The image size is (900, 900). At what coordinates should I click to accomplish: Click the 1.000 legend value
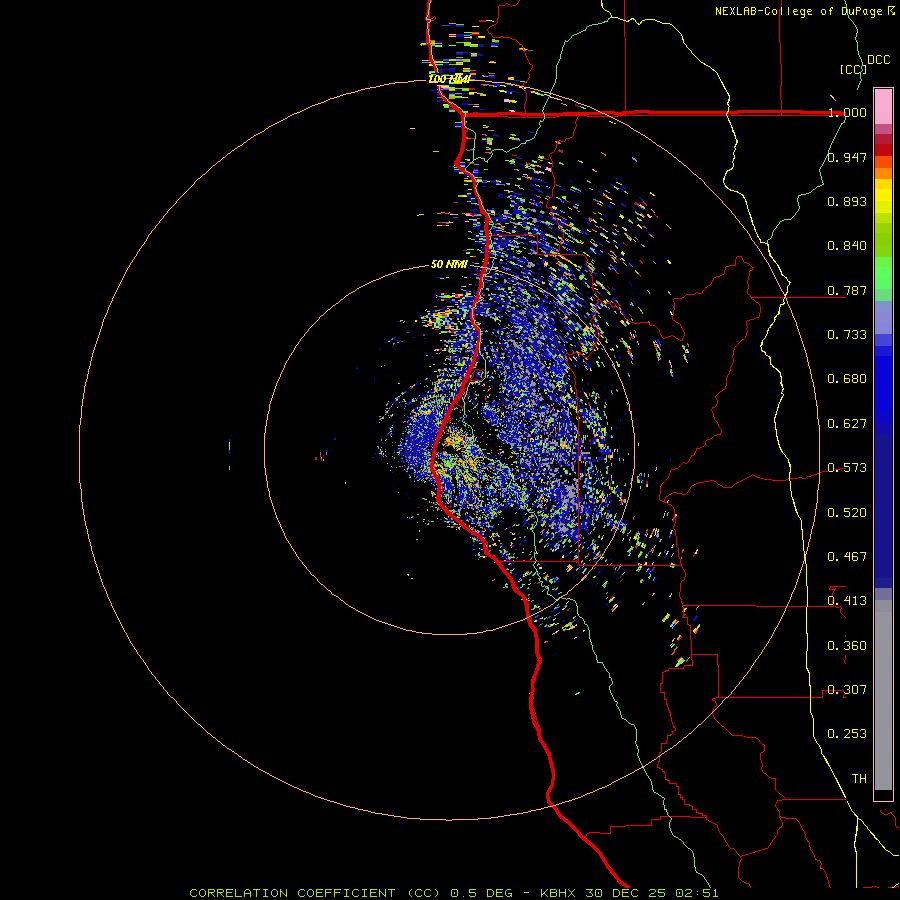pos(847,112)
